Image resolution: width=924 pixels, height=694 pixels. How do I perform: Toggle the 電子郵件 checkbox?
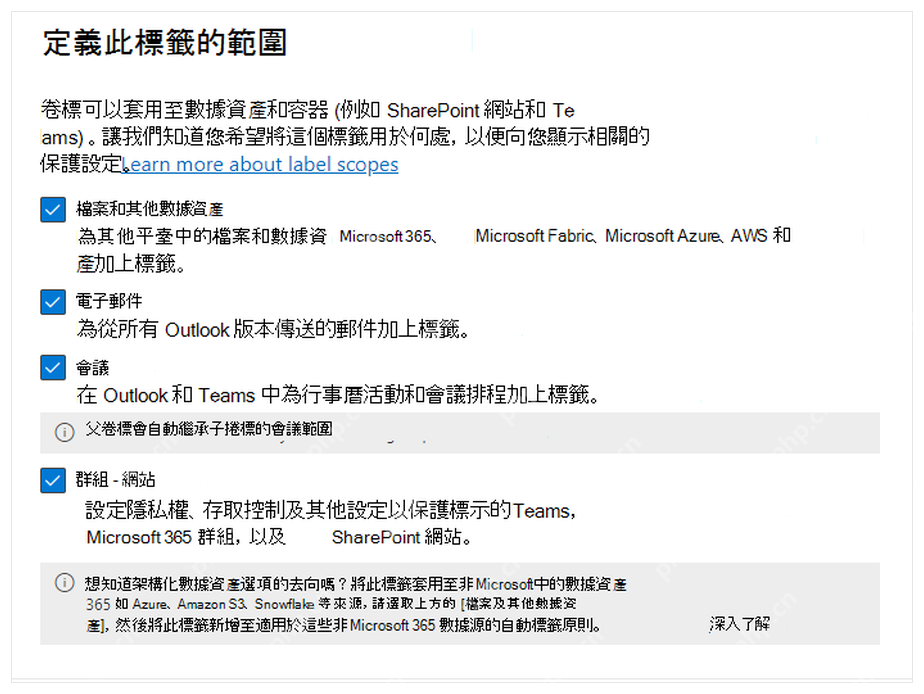53,302
